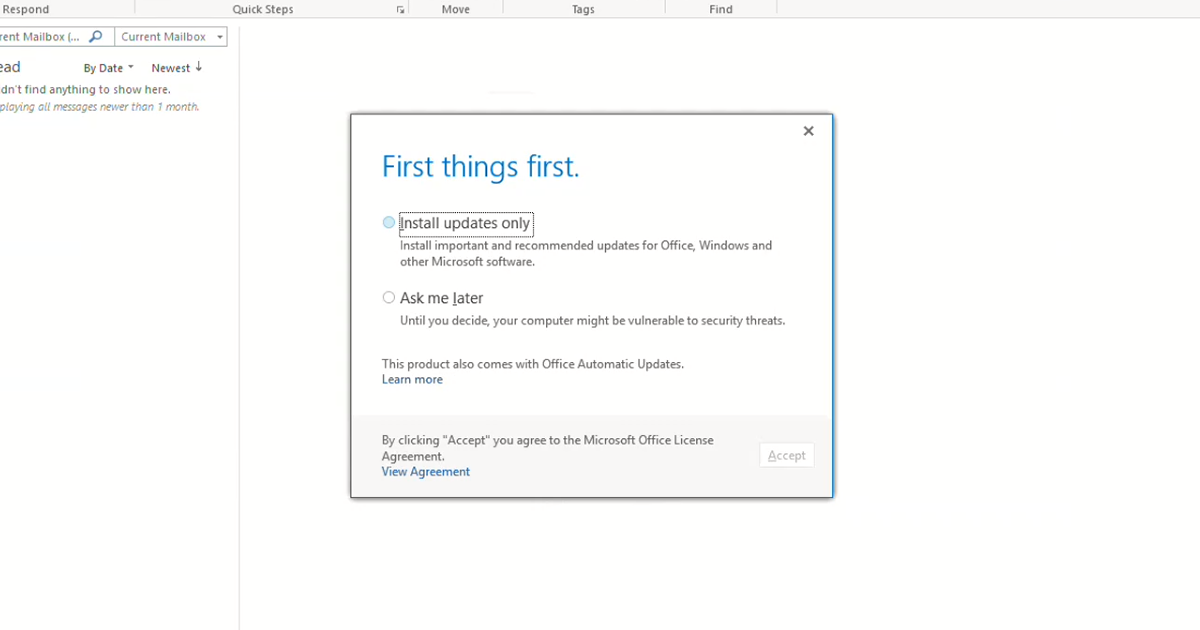Click the license agreement notice text
Screen dimensions: 1200x630
[x=548, y=447]
